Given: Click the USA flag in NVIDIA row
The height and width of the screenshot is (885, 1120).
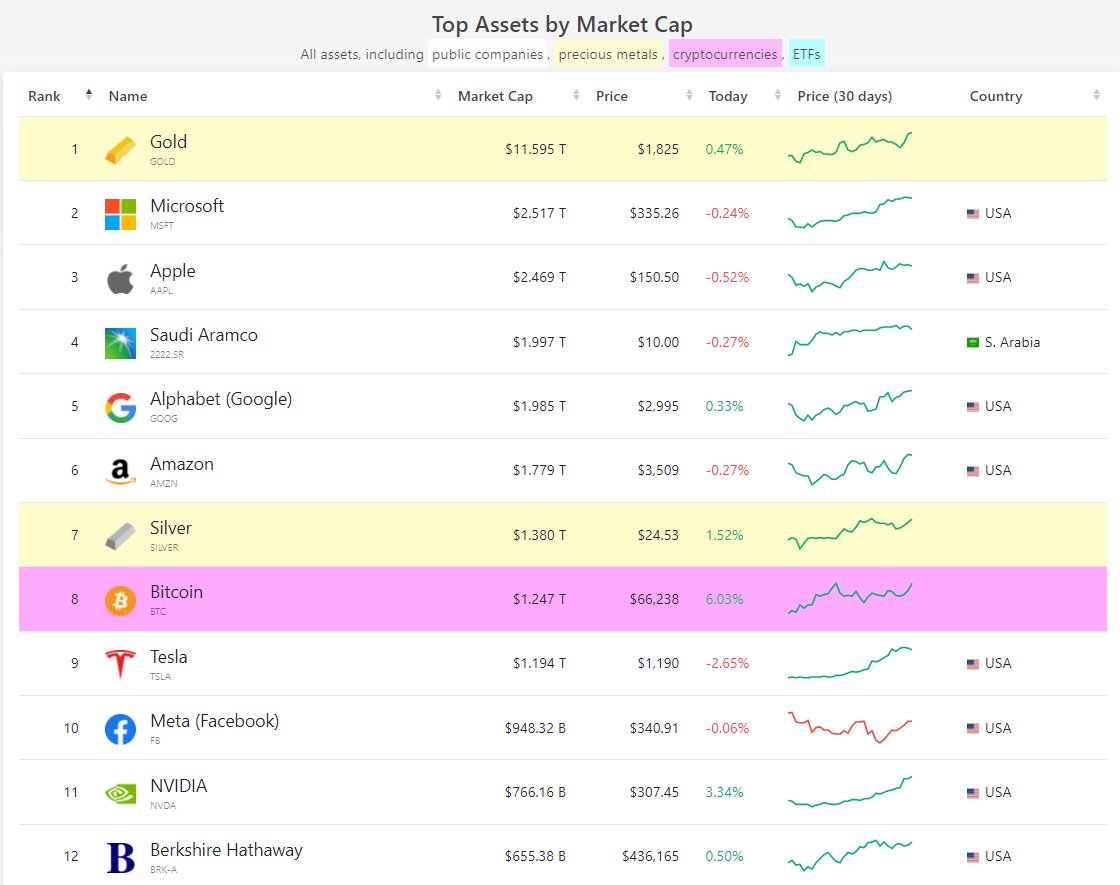Looking at the screenshot, I should [x=972, y=792].
